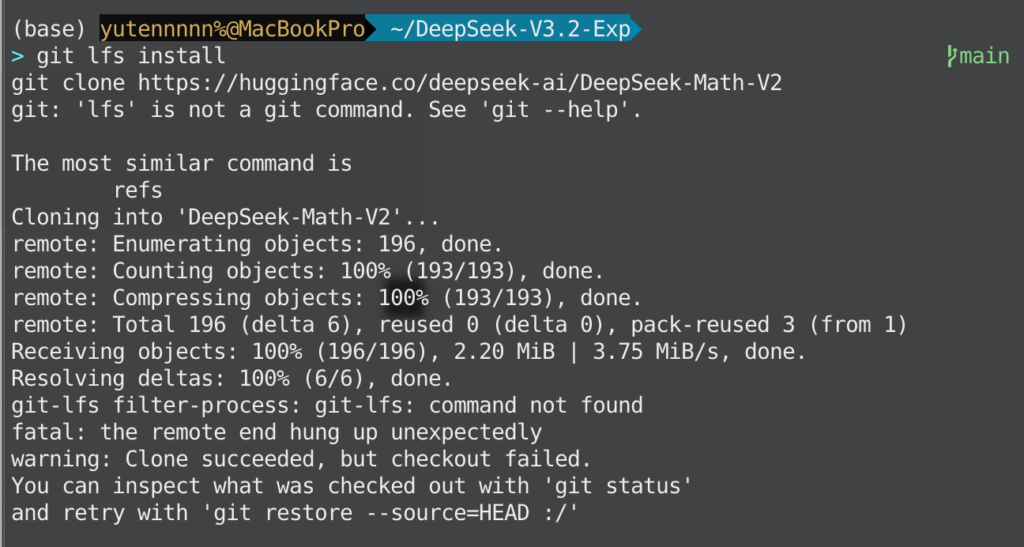Click the 'Enumerating objects: 196' line
This screenshot has width=1024, height=547.
257,244
